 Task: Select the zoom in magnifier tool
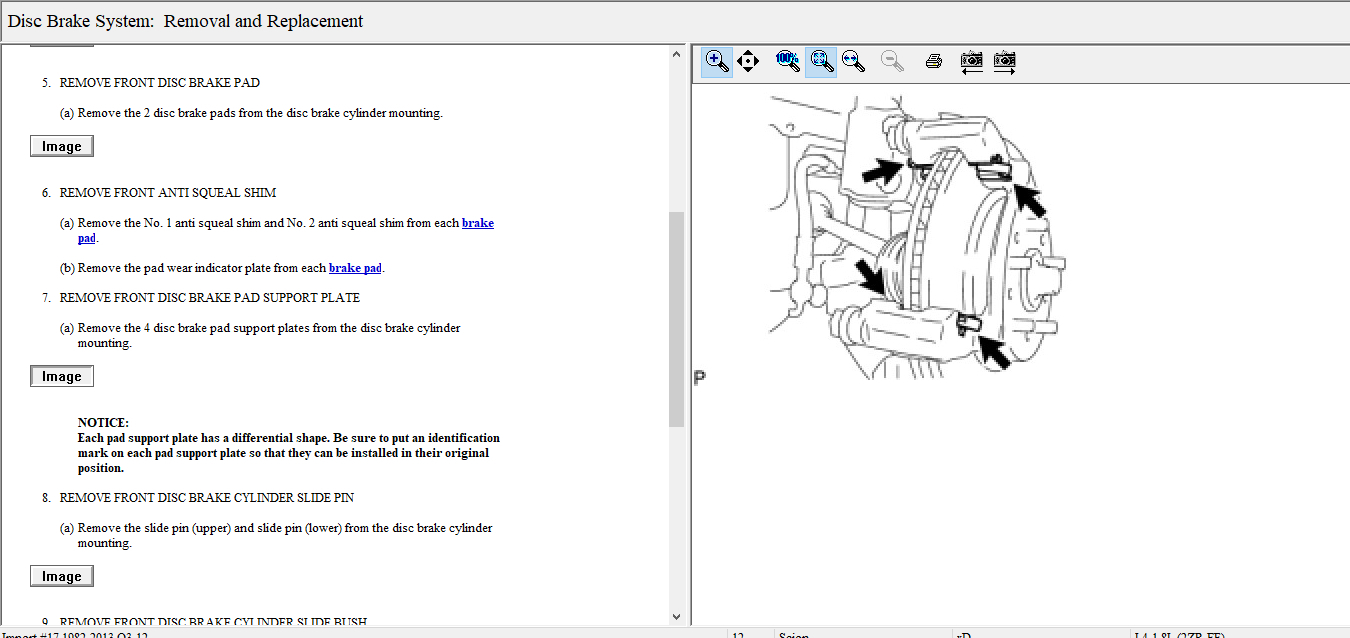click(717, 61)
